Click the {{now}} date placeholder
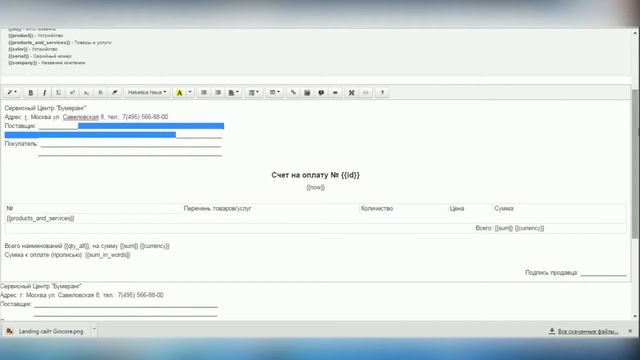Image resolution: width=640 pixels, height=360 pixels. 316,187
